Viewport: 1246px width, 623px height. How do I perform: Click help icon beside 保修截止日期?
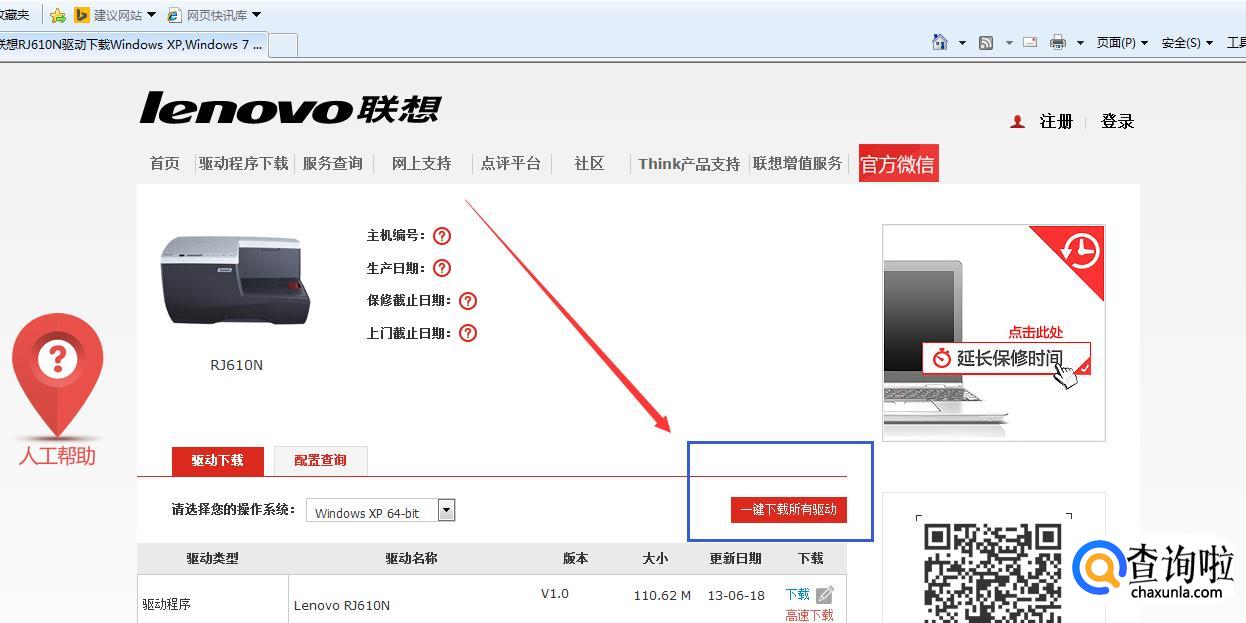pos(467,301)
